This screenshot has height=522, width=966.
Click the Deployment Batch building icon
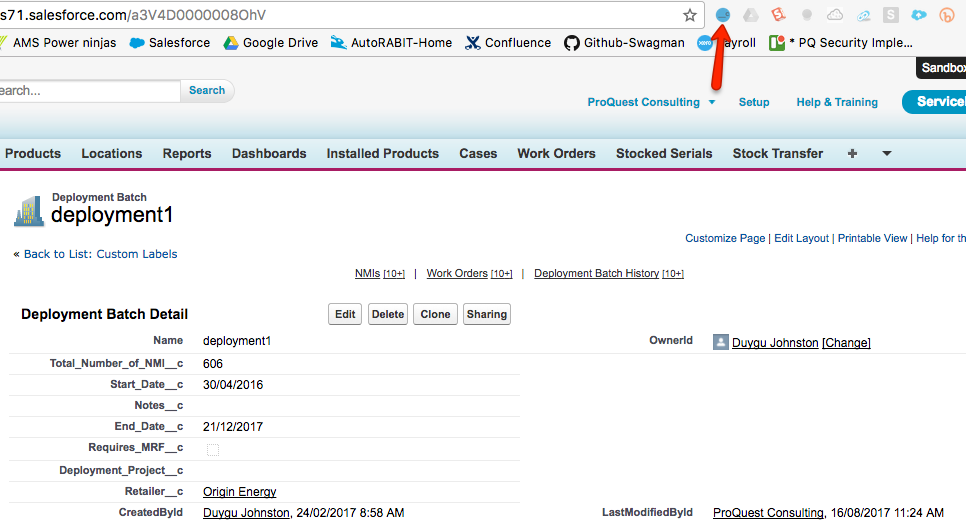point(29,211)
